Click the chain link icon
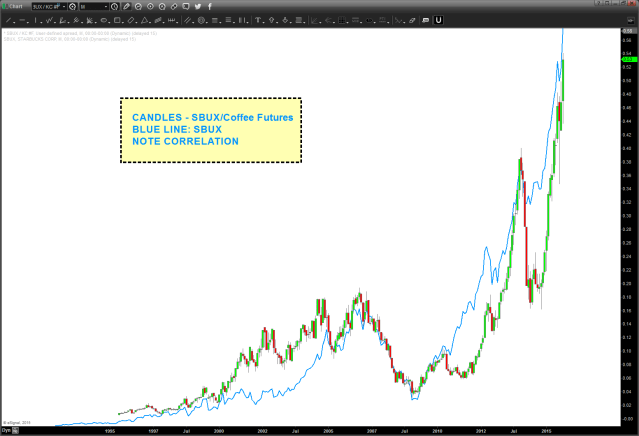This screenshot has width=639, height=436. coord(174,7)
